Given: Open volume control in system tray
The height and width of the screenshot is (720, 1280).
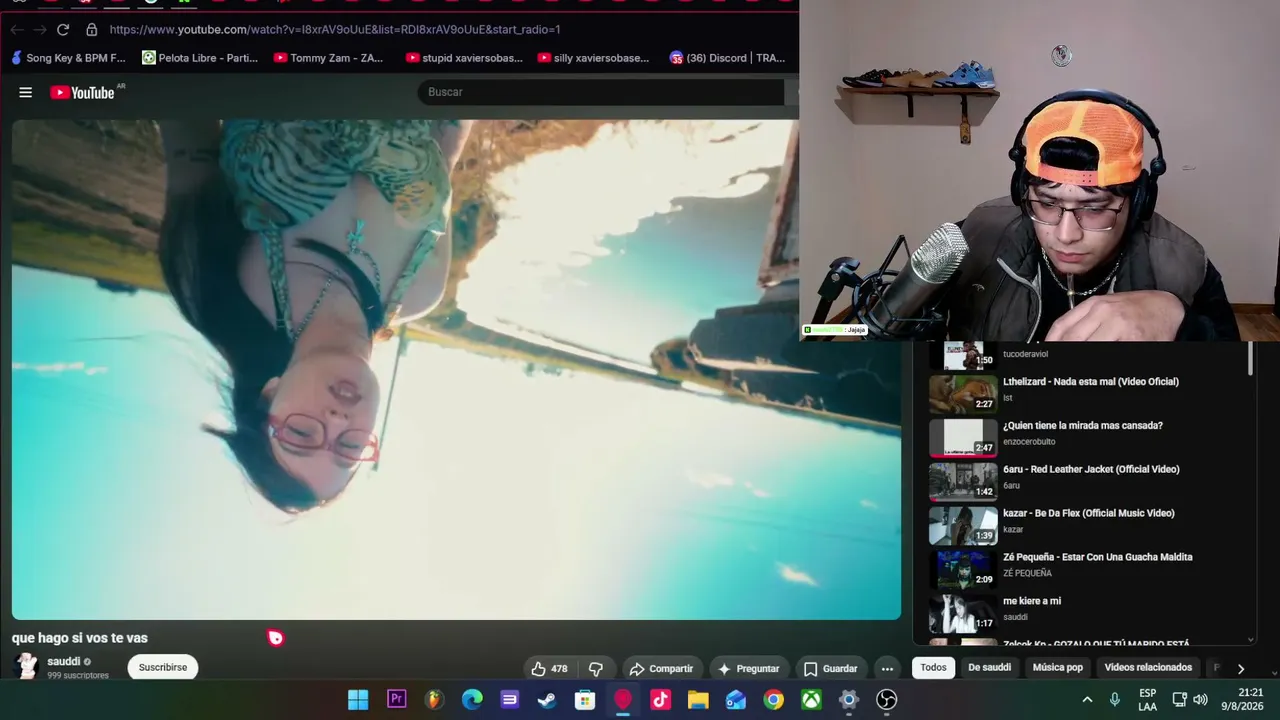Looking at the screenshot, I should [x=1201, y=700].
